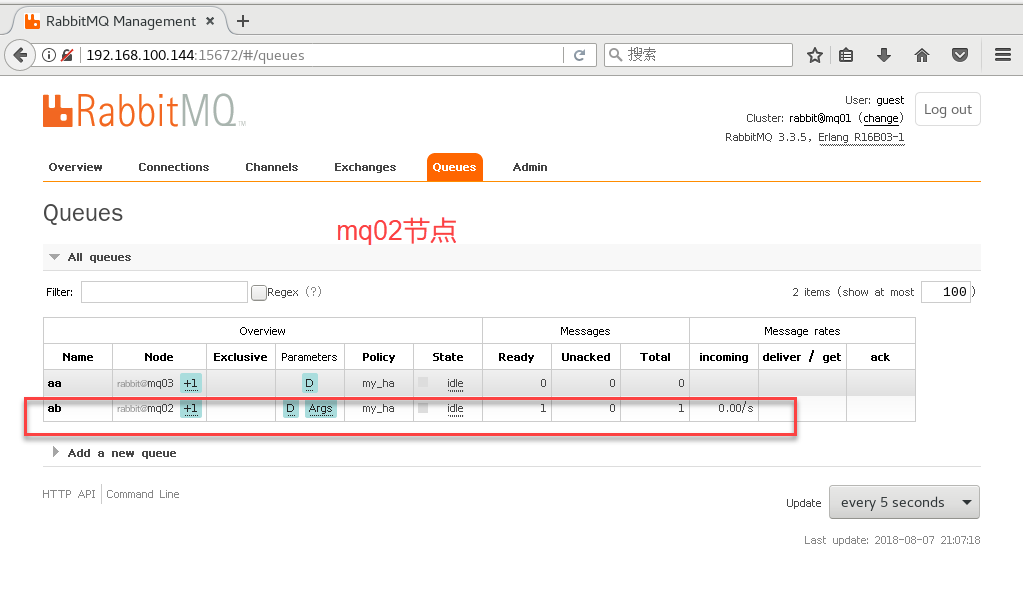1023x609 pixels.
Task: Click the insecure connection lock icon
Action: click(67, 55)
